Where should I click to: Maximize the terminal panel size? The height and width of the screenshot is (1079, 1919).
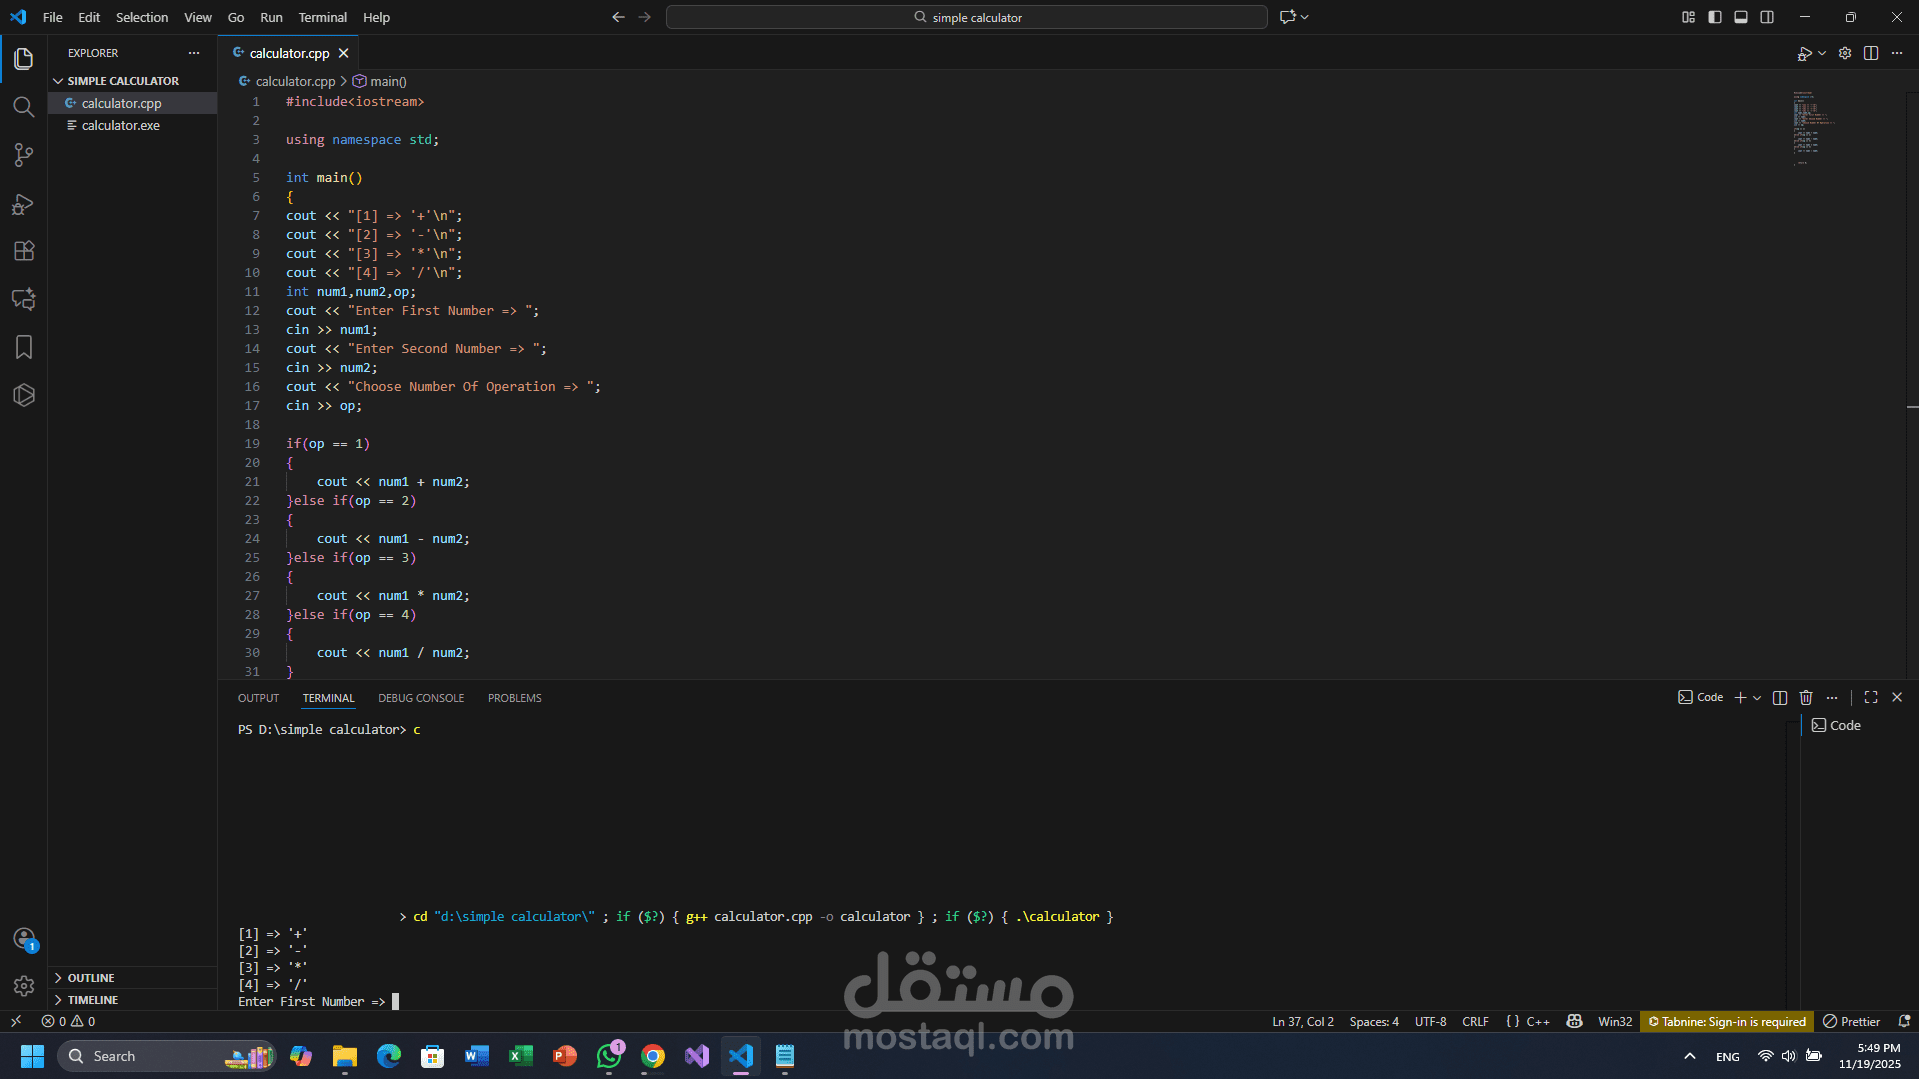1870,697
